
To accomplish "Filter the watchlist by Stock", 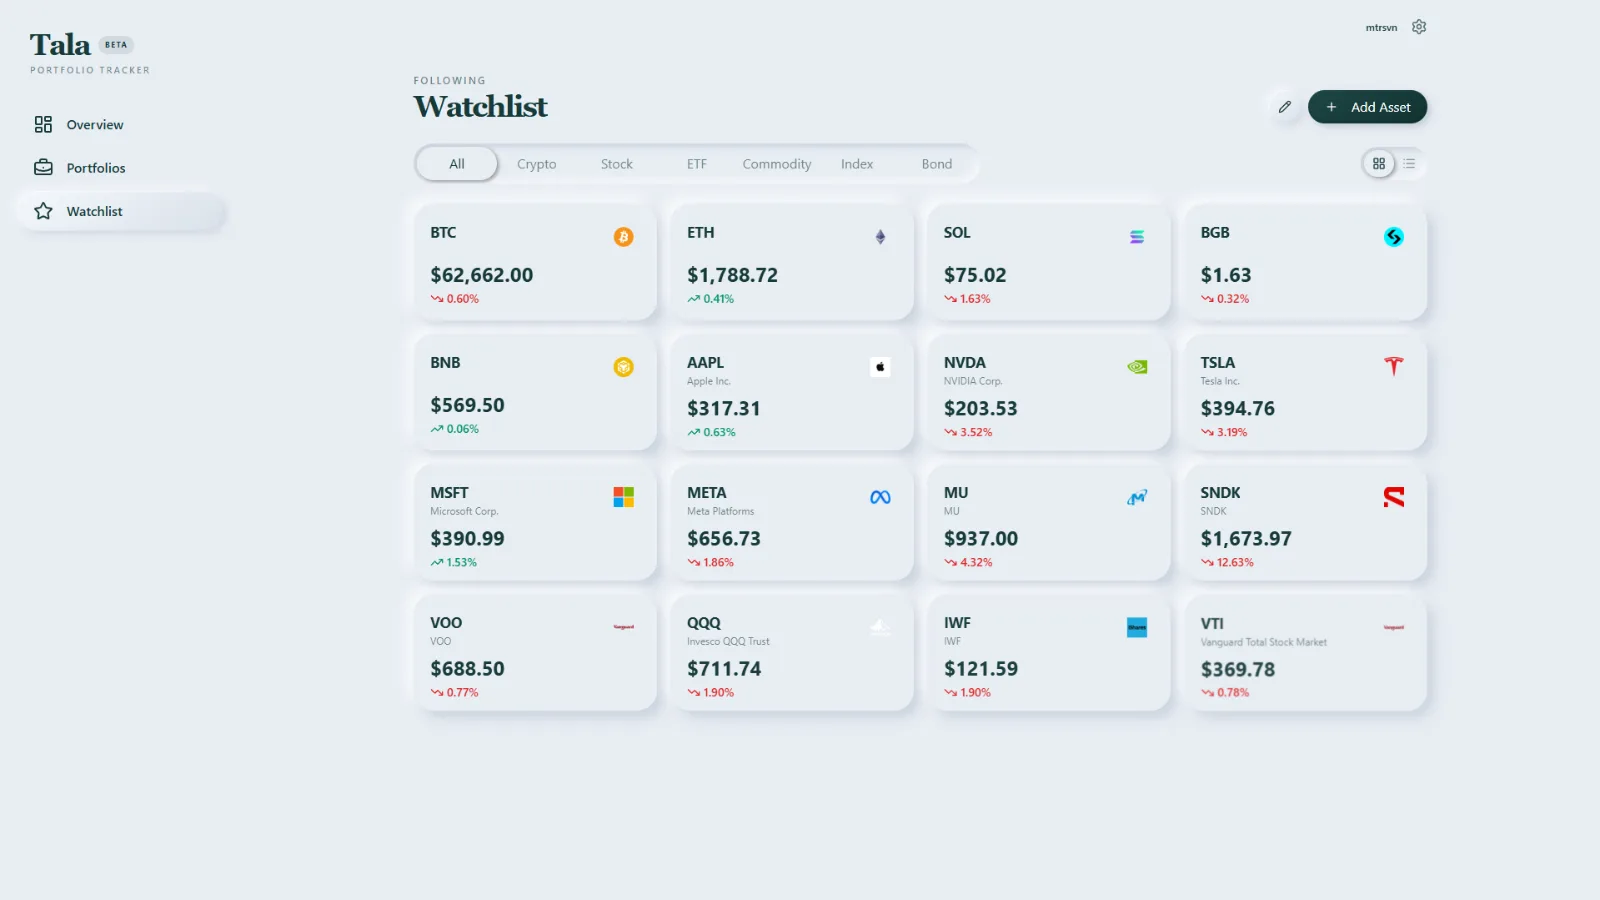I will pos(617,164).
